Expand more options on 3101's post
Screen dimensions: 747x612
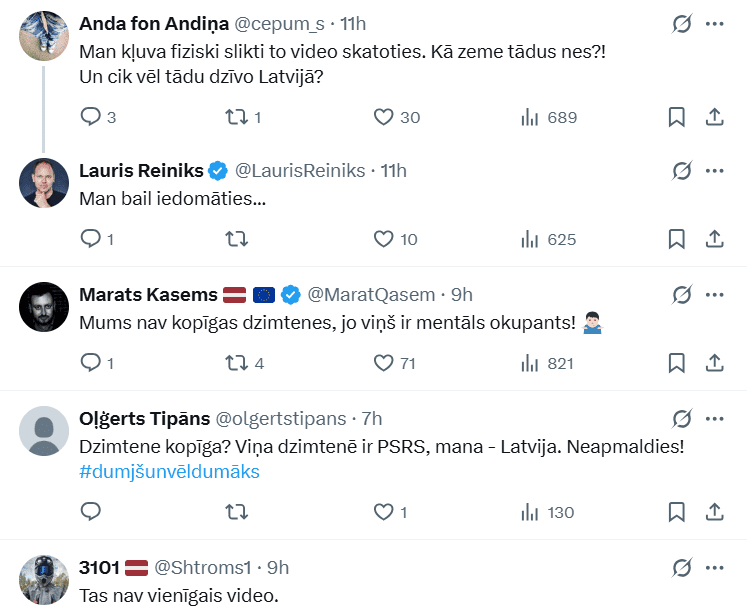coord(715,568)
